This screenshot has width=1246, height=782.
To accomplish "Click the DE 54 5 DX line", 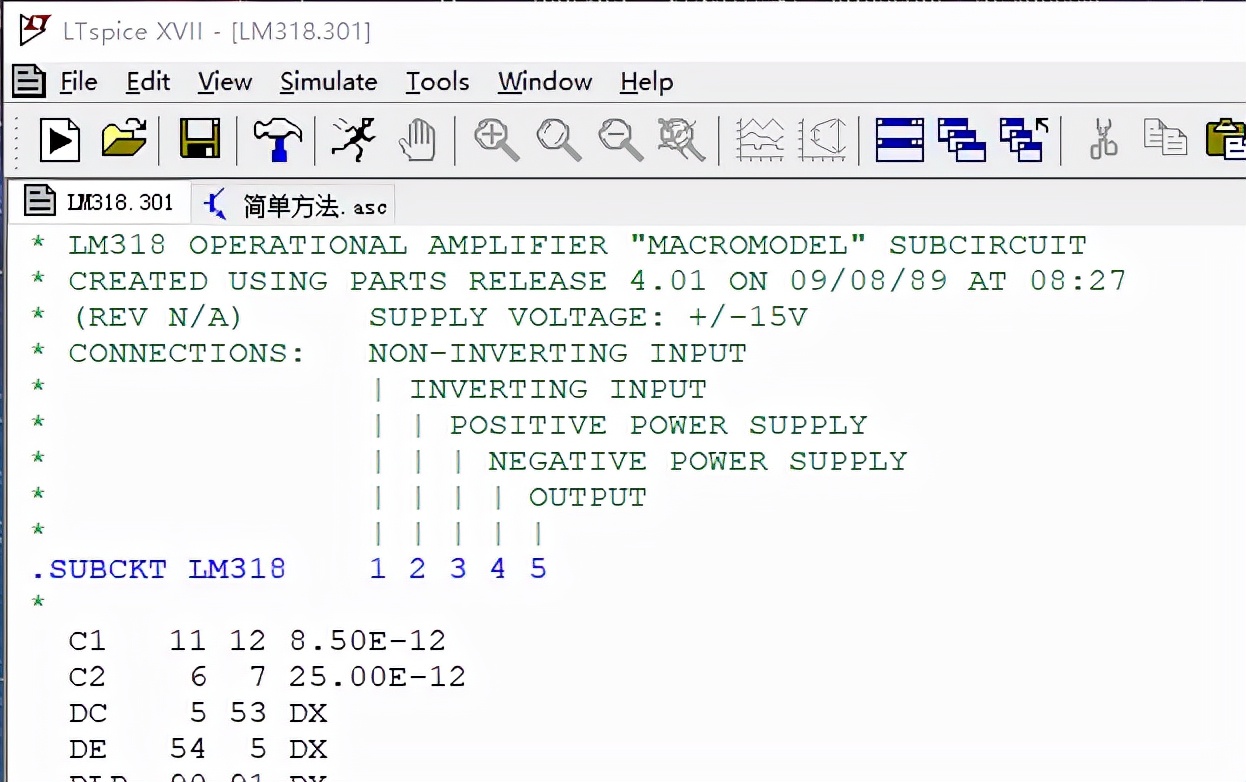I will pos(198,749).
